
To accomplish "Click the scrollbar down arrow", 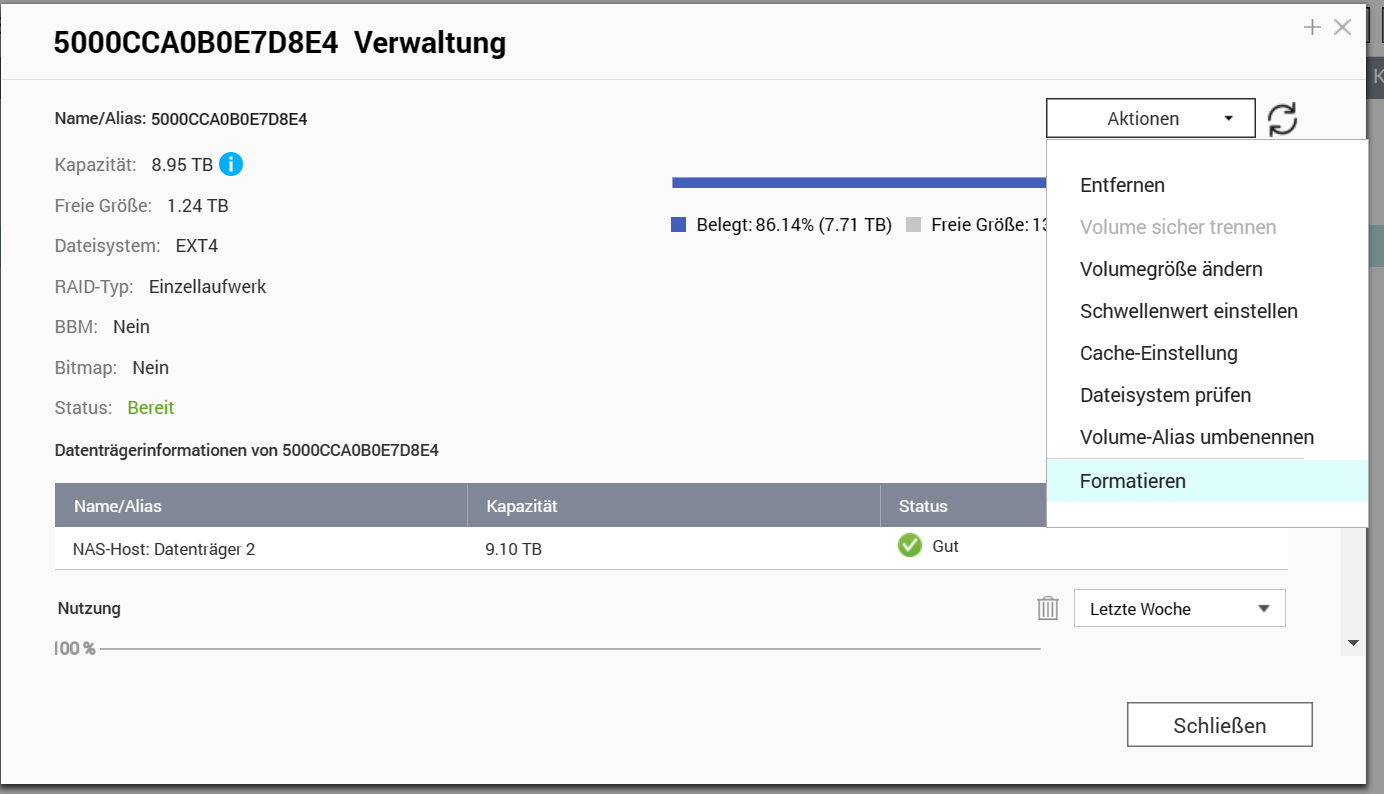I will (1353, 643).
